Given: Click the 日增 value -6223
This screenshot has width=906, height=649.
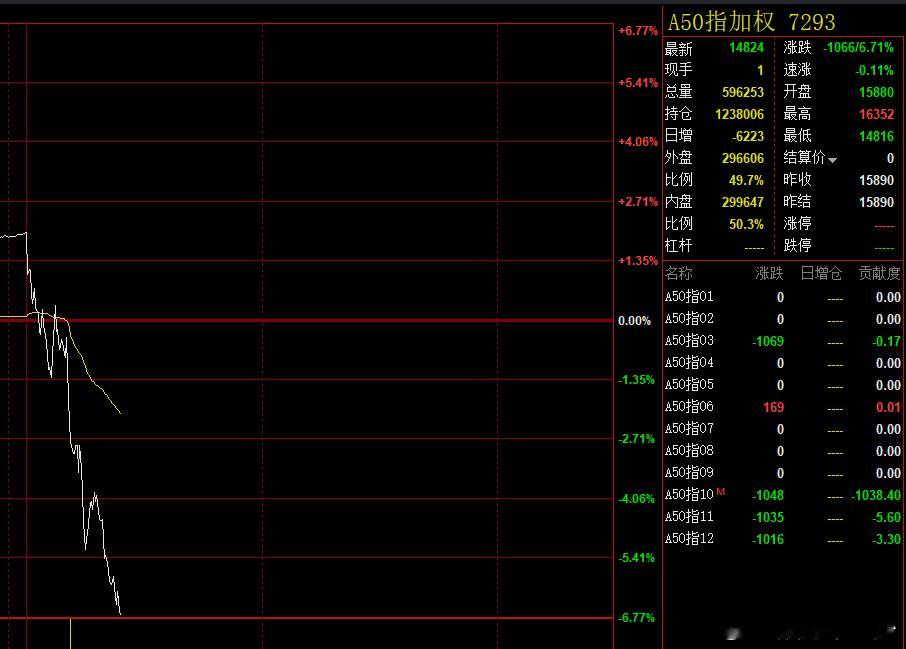Looking at the screenshot, I should click(748, 136).
